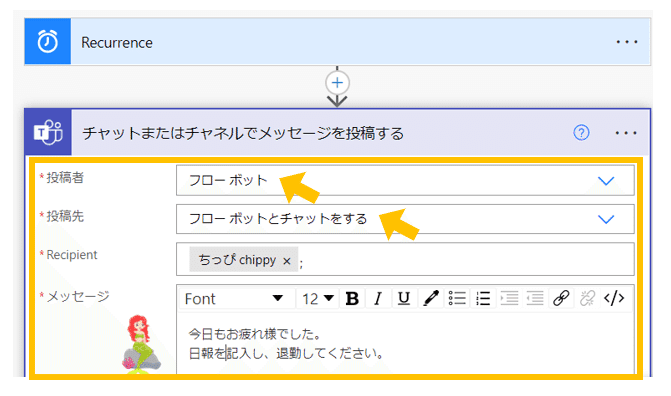Image resolution: width=671 pixels, height=396 pixels.
Task: Click the text 今日もお疲れ様でした。
Action: pyautogui.click(x=255, y=333)
